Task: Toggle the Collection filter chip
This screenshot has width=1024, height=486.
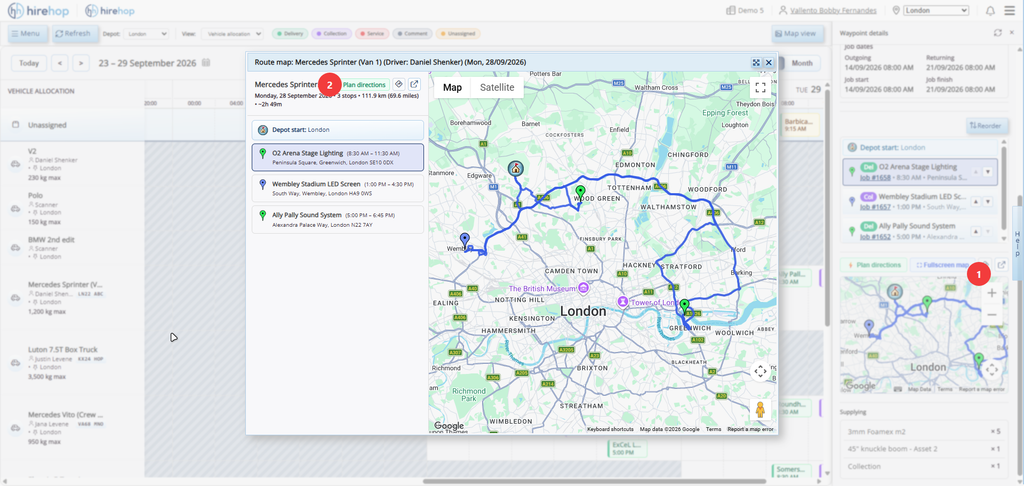Action: click(332, 33)
